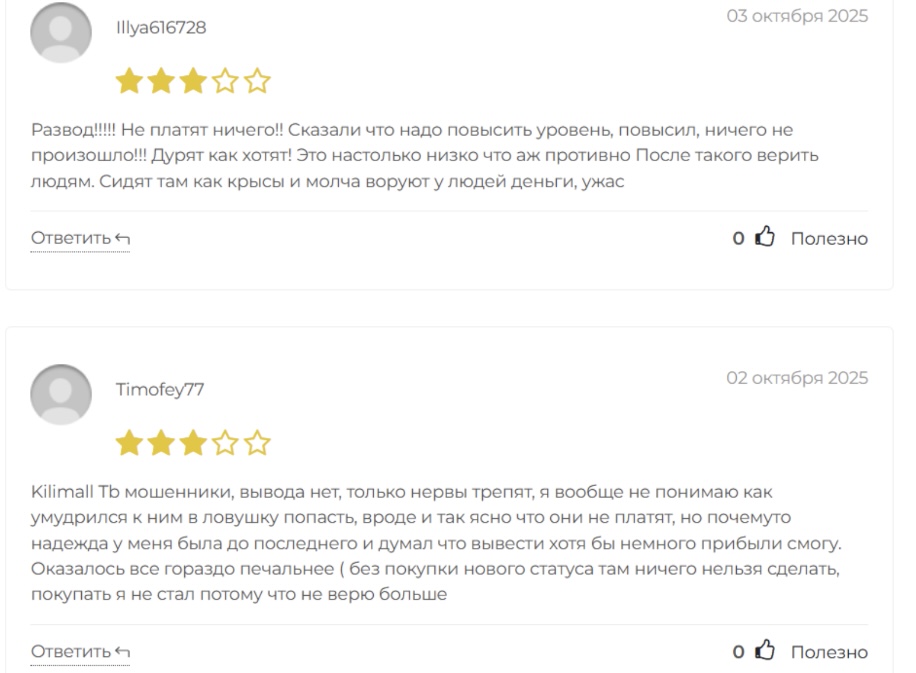Click the 03 октября 2025 date
Viewport: 916px width, 673px height.
(797, 16)
